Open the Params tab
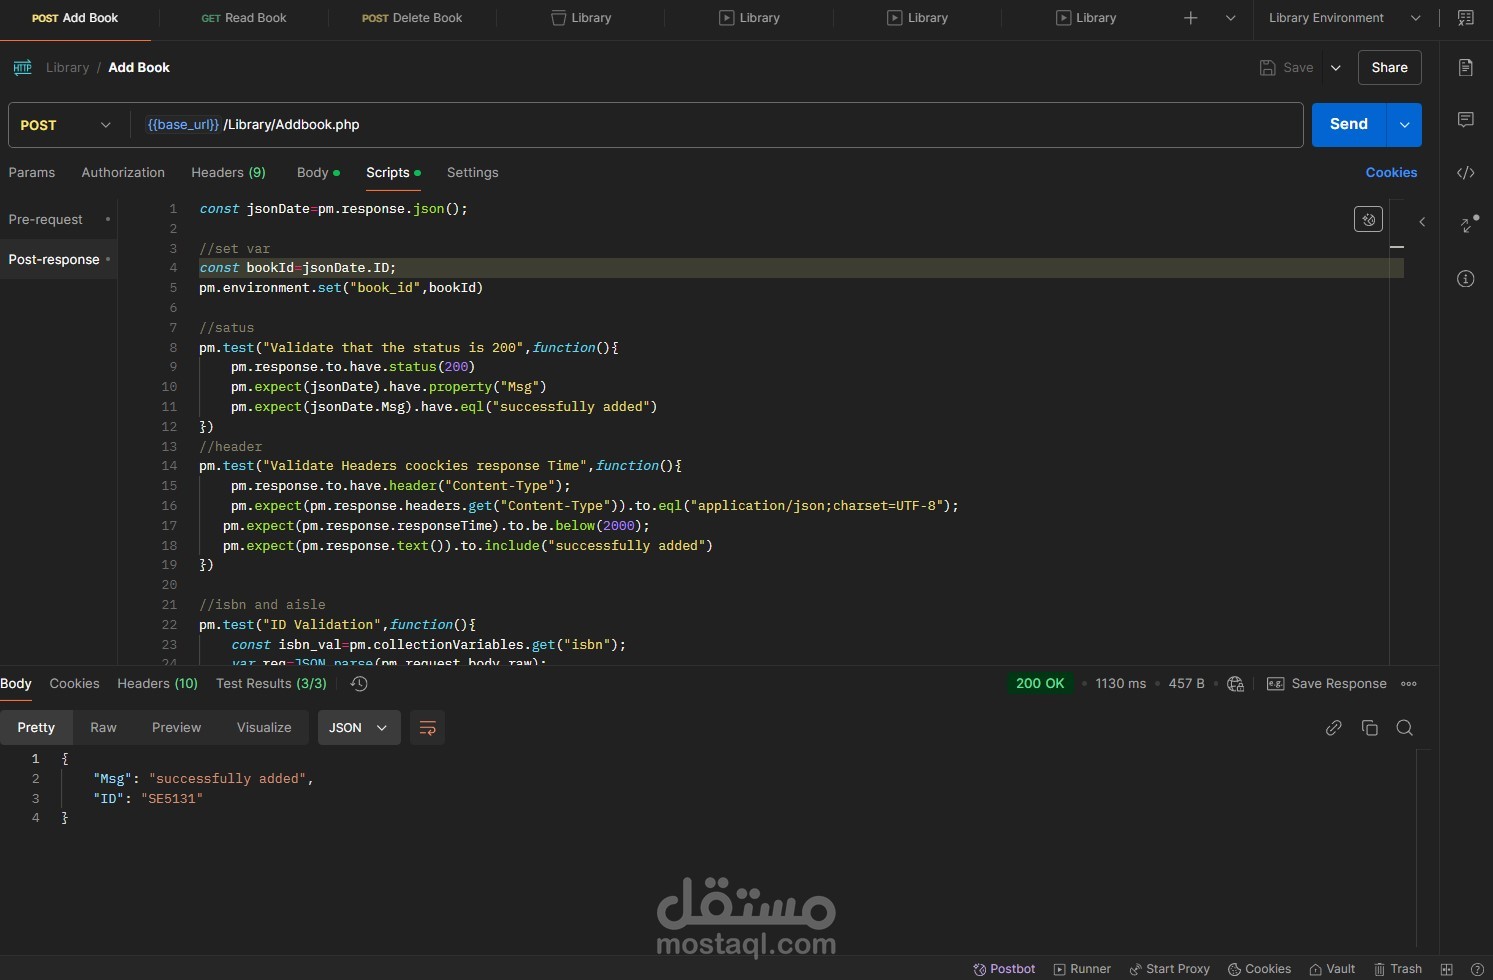Viewport: 1493px width, 980px height. (x=32, y=173)
